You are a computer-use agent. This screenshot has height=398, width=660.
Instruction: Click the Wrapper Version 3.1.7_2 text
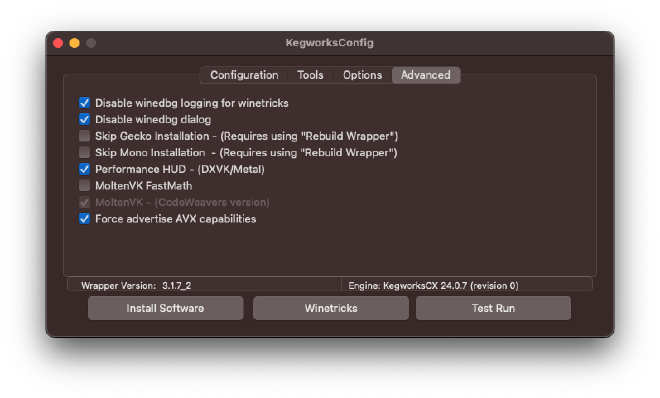click(136, 286)
